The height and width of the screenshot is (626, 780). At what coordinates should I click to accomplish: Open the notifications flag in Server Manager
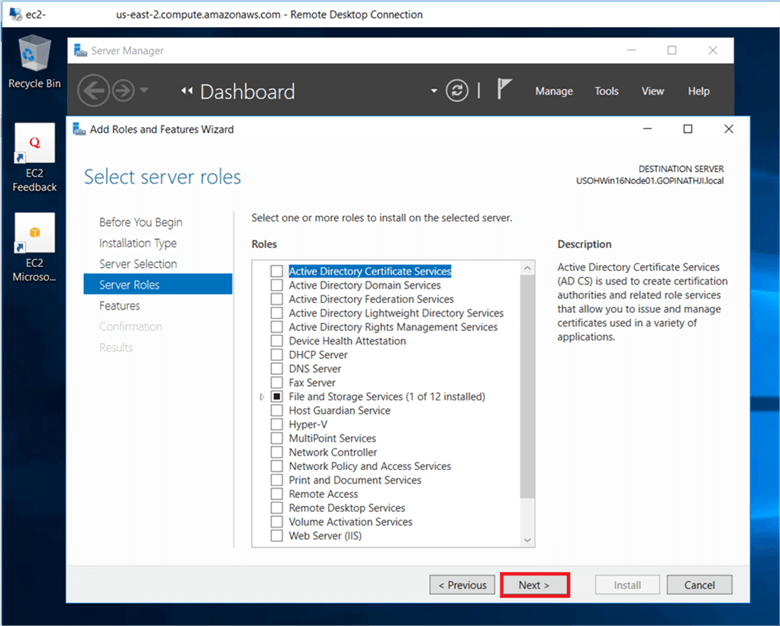click(504, 90)
